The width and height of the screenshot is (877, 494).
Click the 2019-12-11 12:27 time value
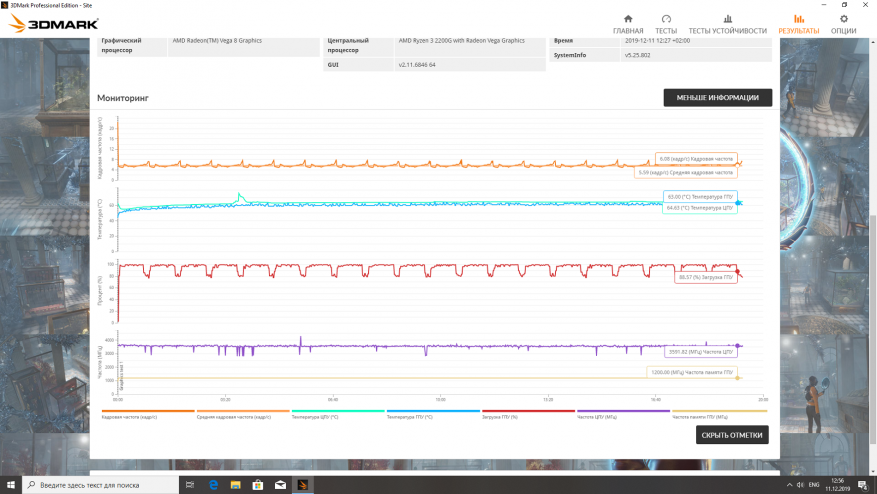click(x=657, y=41)
